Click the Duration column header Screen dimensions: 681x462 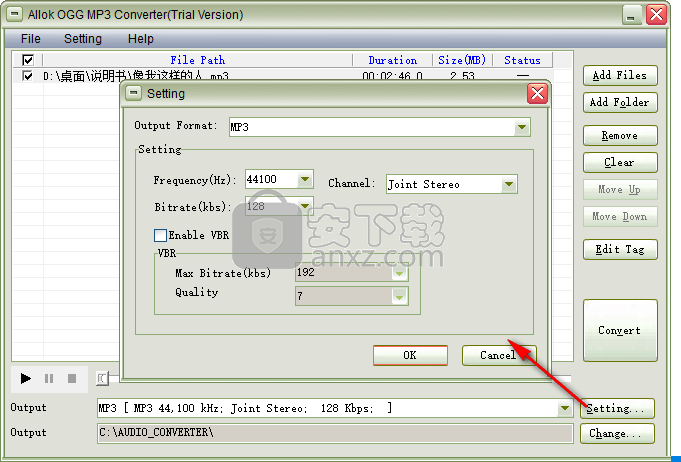point(393,60)
